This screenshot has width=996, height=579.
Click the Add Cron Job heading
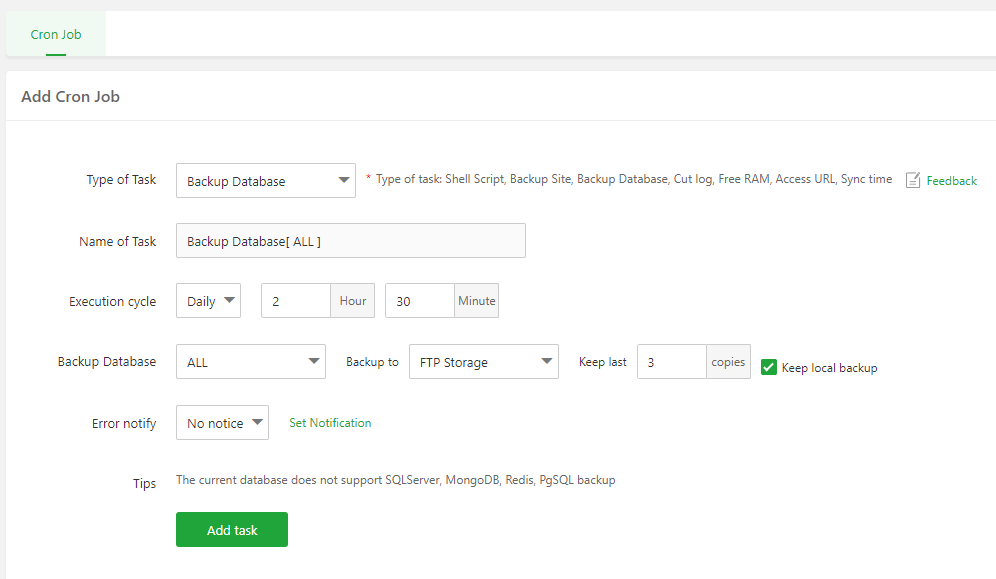(71, 96)
